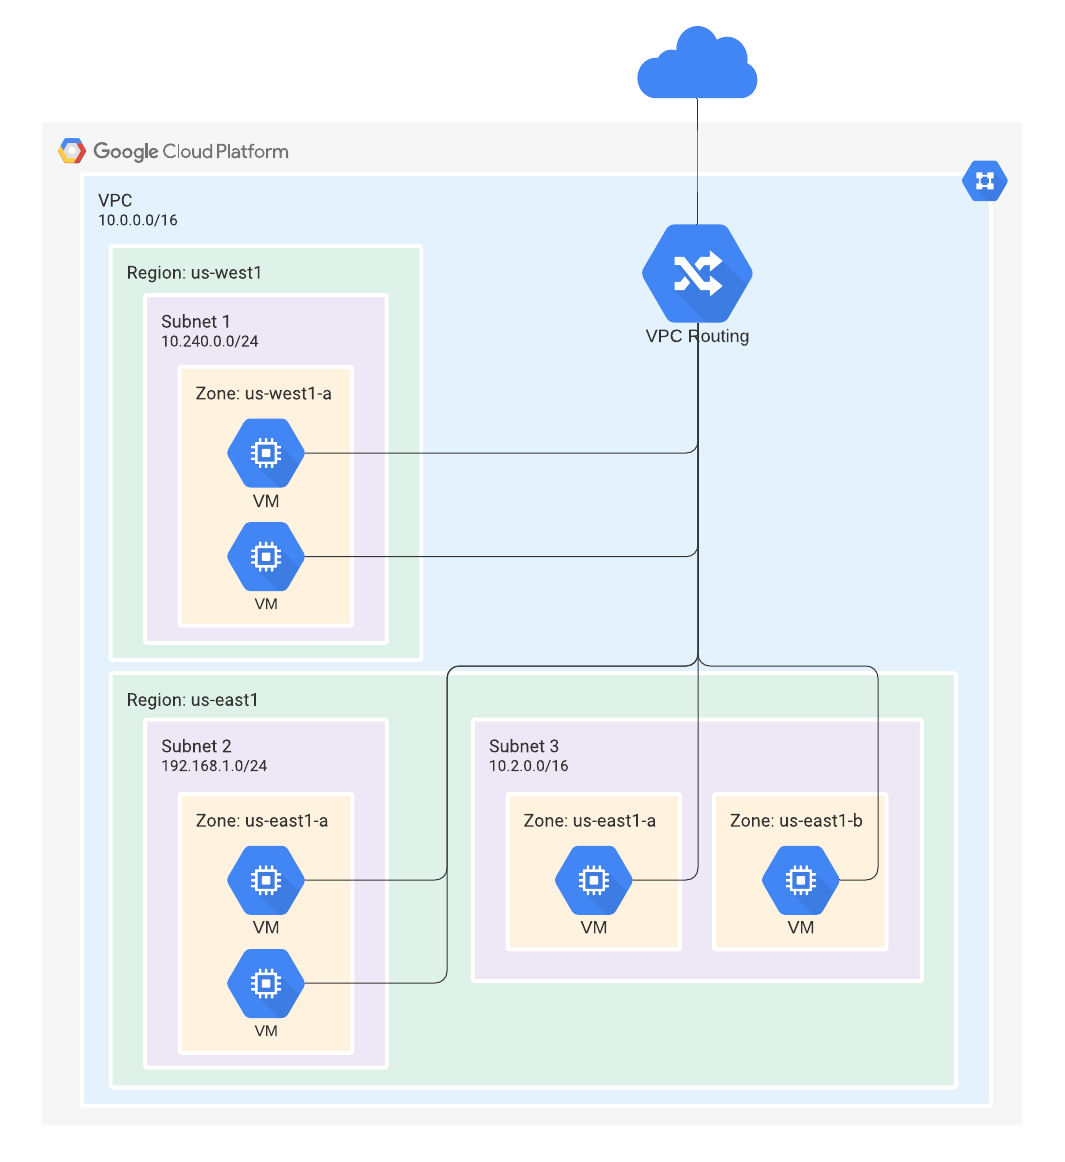Select the upper VM icon in us-west1-a zone

[x=265, y=453]
